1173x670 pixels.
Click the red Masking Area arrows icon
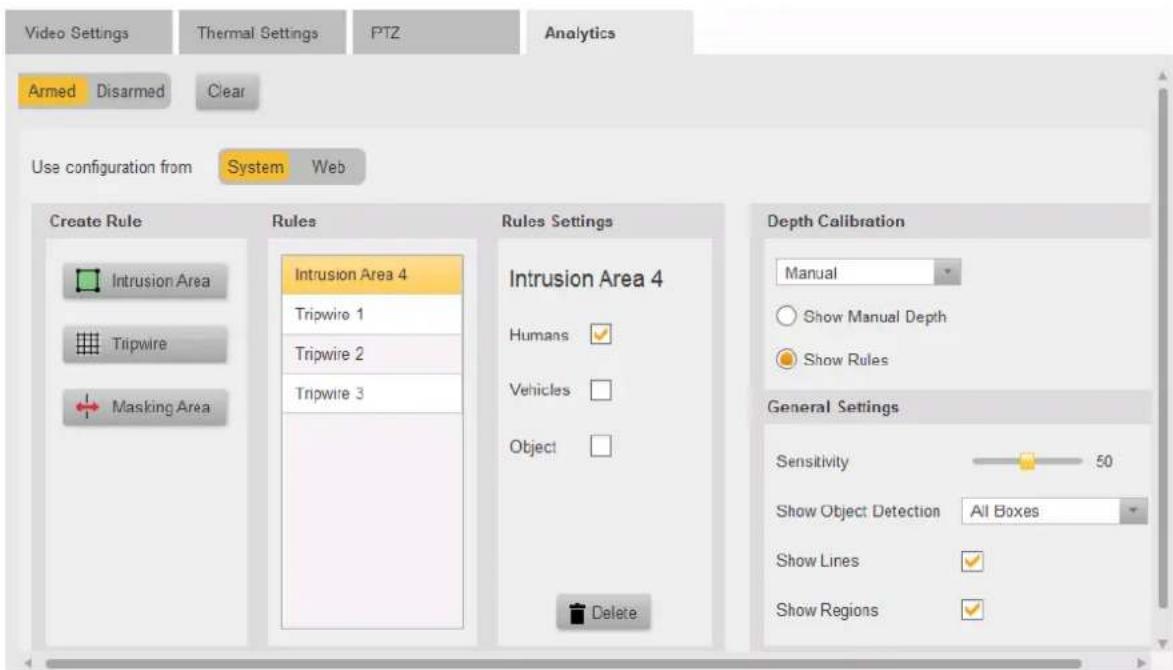(88, 407)
